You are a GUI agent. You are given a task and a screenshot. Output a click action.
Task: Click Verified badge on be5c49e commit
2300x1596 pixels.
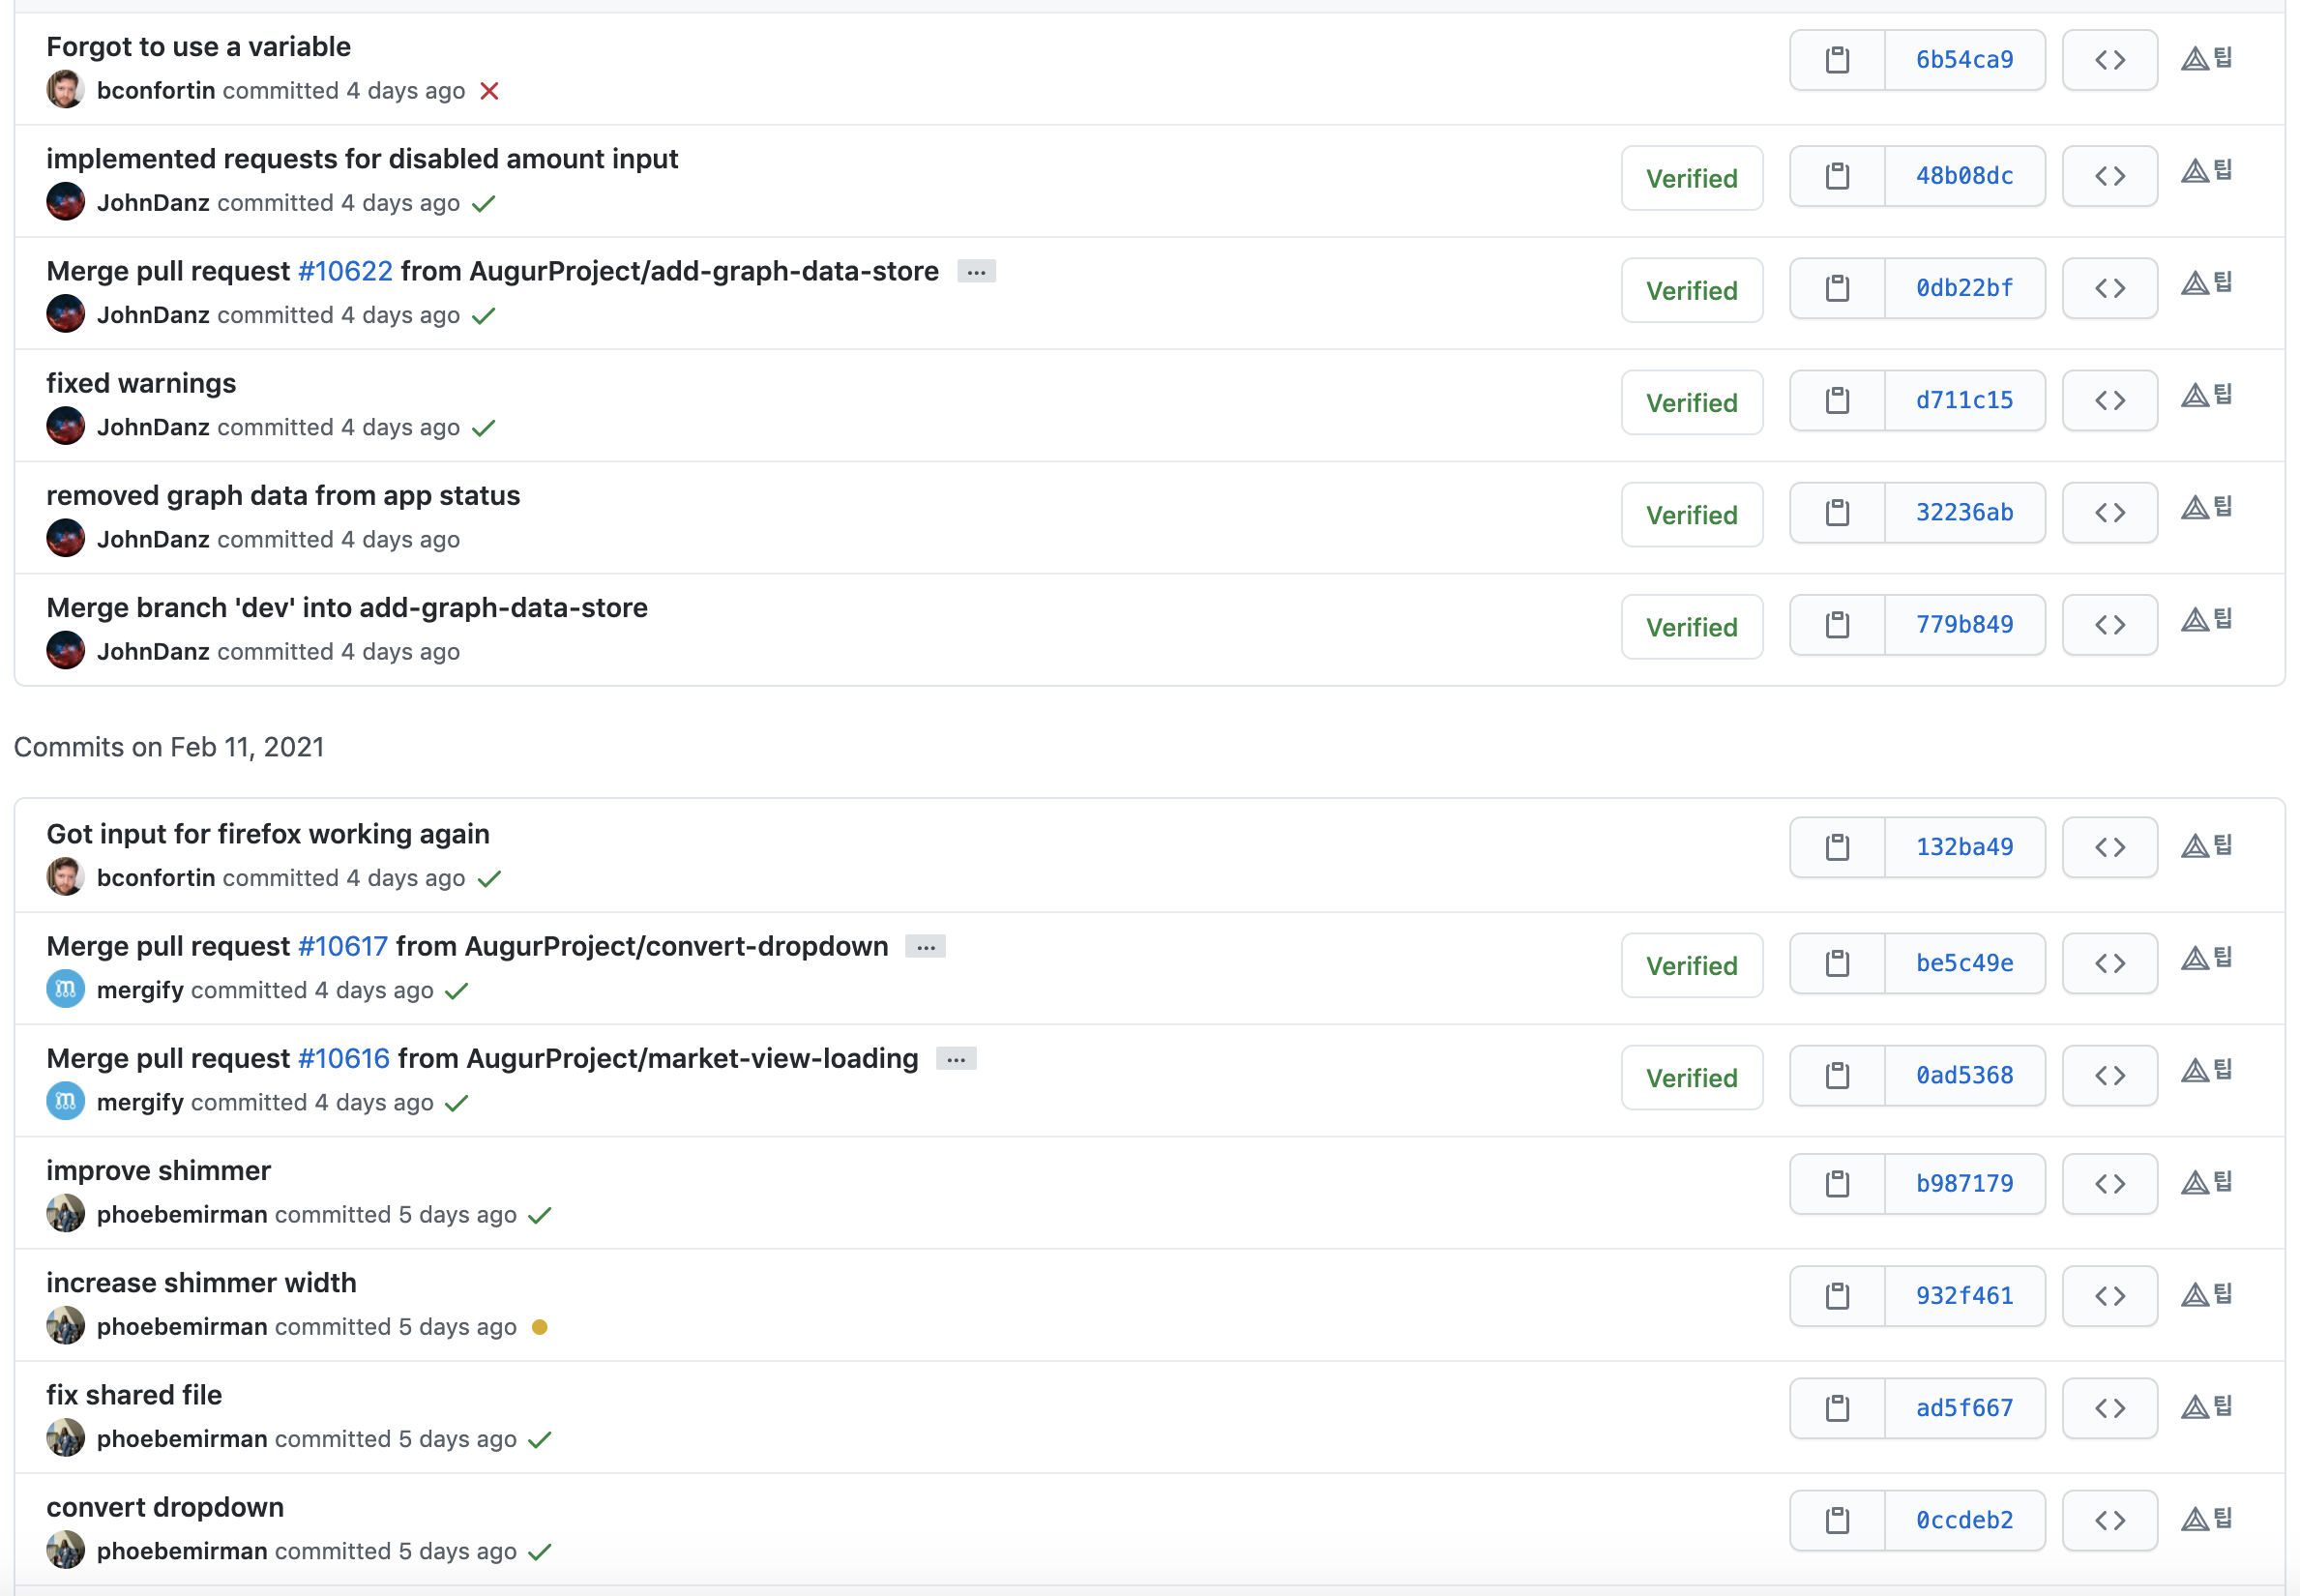(x=1691, y=965)
